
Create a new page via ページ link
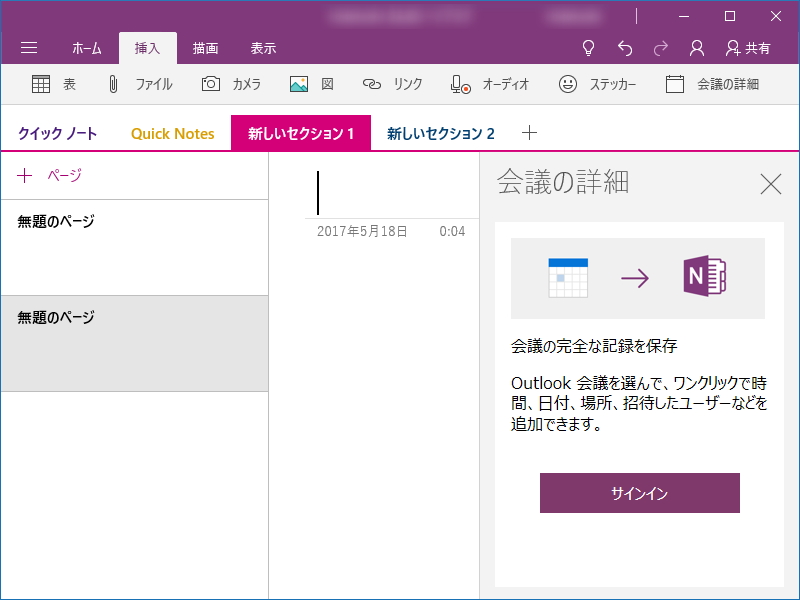coord(49,175)
